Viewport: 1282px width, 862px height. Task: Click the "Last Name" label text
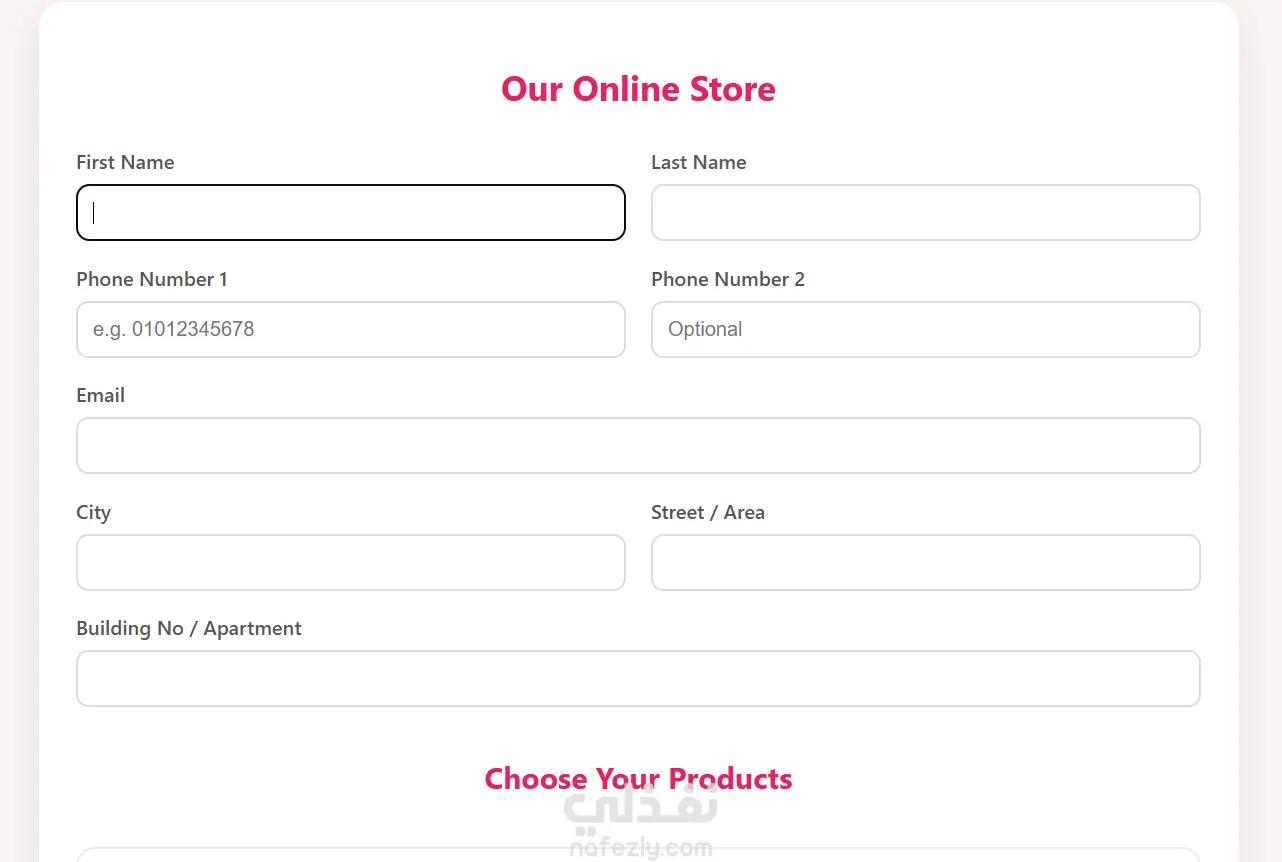tap(698, 162)
